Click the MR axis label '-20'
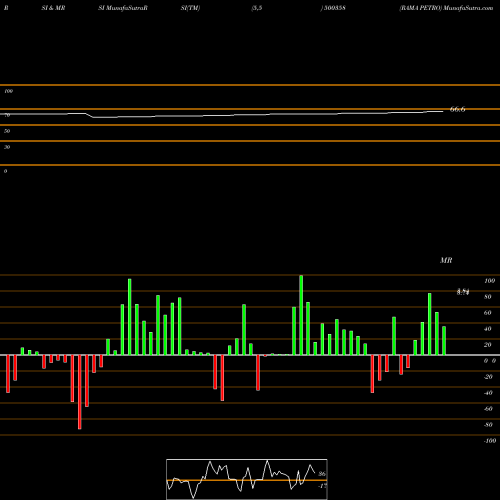Image resolution: width=500 pixels, height=500 pixels. pyautogui.click(x=488, y=377)
